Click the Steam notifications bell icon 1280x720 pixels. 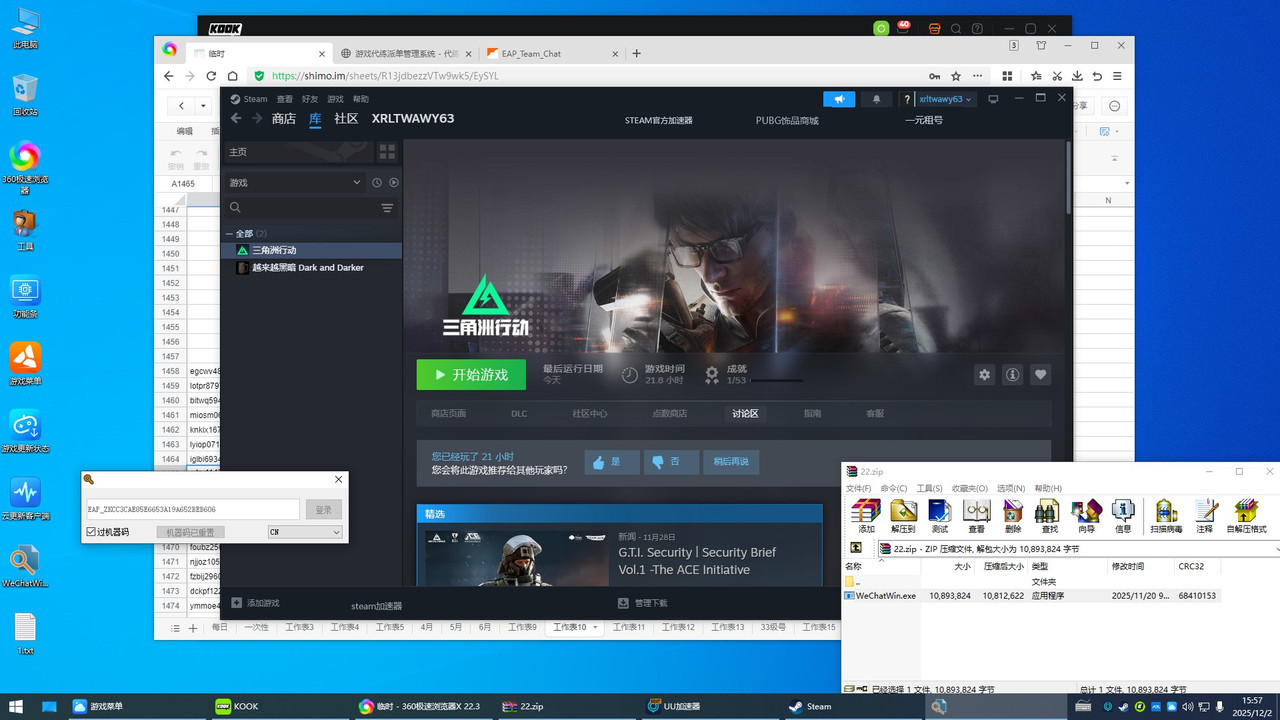[877, 99]
